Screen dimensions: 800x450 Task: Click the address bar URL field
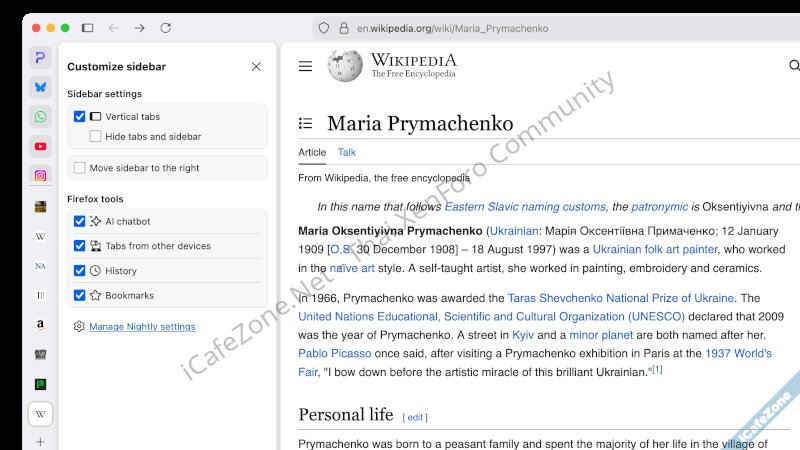pos(556,29)
